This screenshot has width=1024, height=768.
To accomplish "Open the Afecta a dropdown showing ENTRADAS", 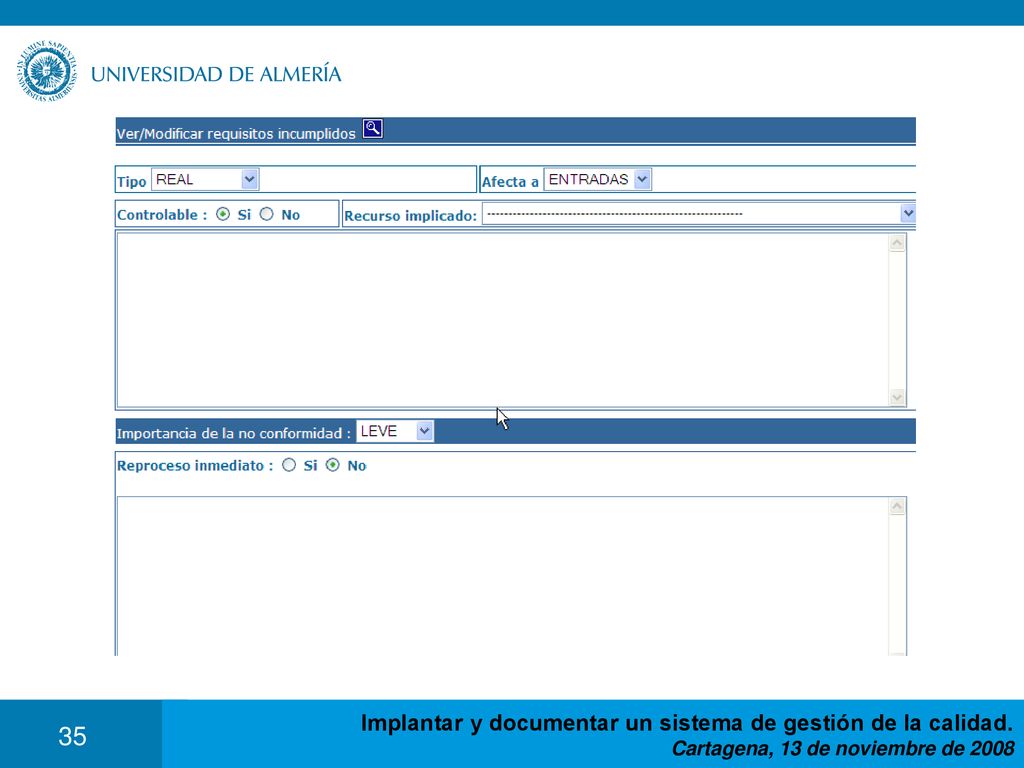I will click(x=598, y=180).
